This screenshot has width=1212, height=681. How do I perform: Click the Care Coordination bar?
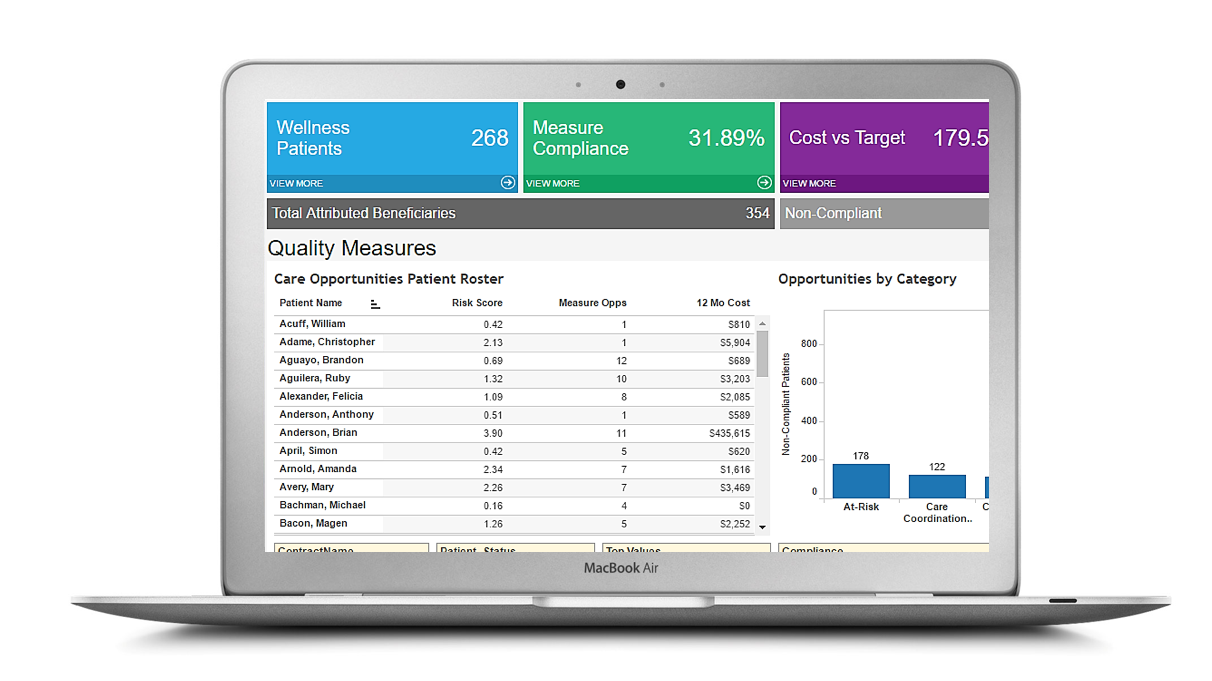tap(937, 487)
